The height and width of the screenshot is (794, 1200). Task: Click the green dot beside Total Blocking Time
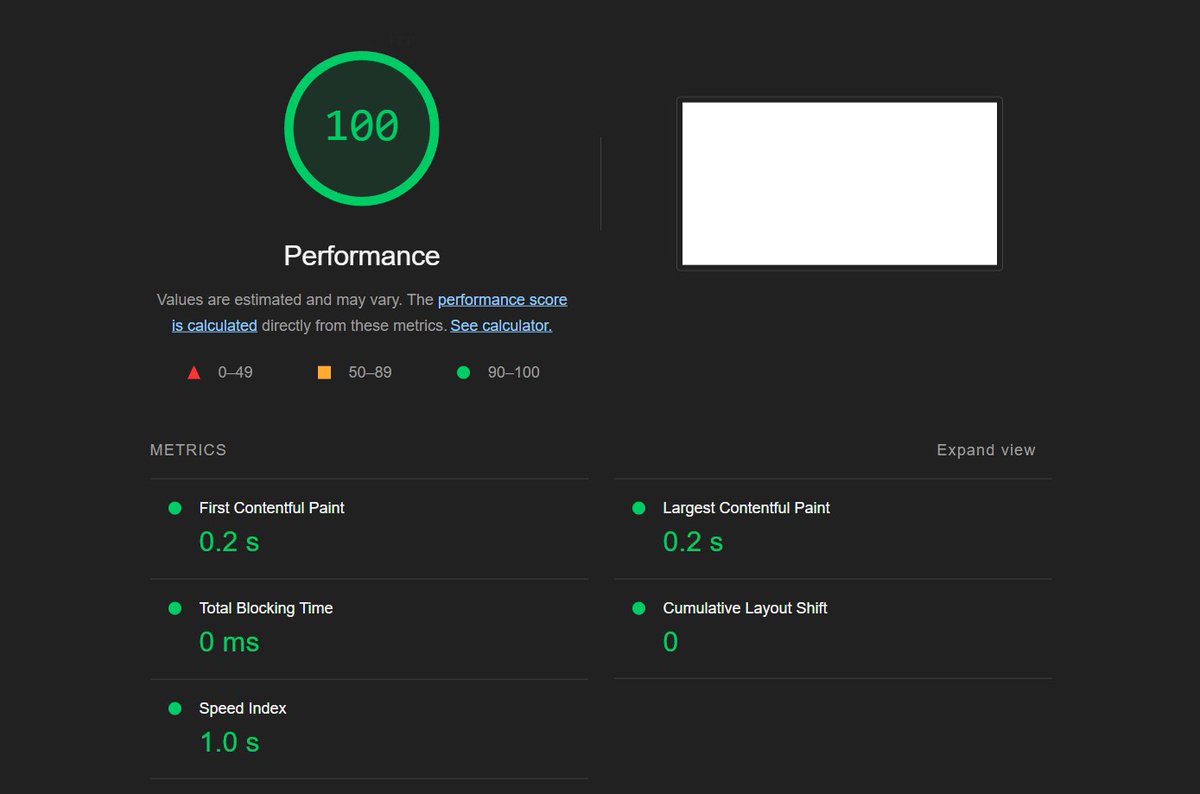(x=175, y=608)
